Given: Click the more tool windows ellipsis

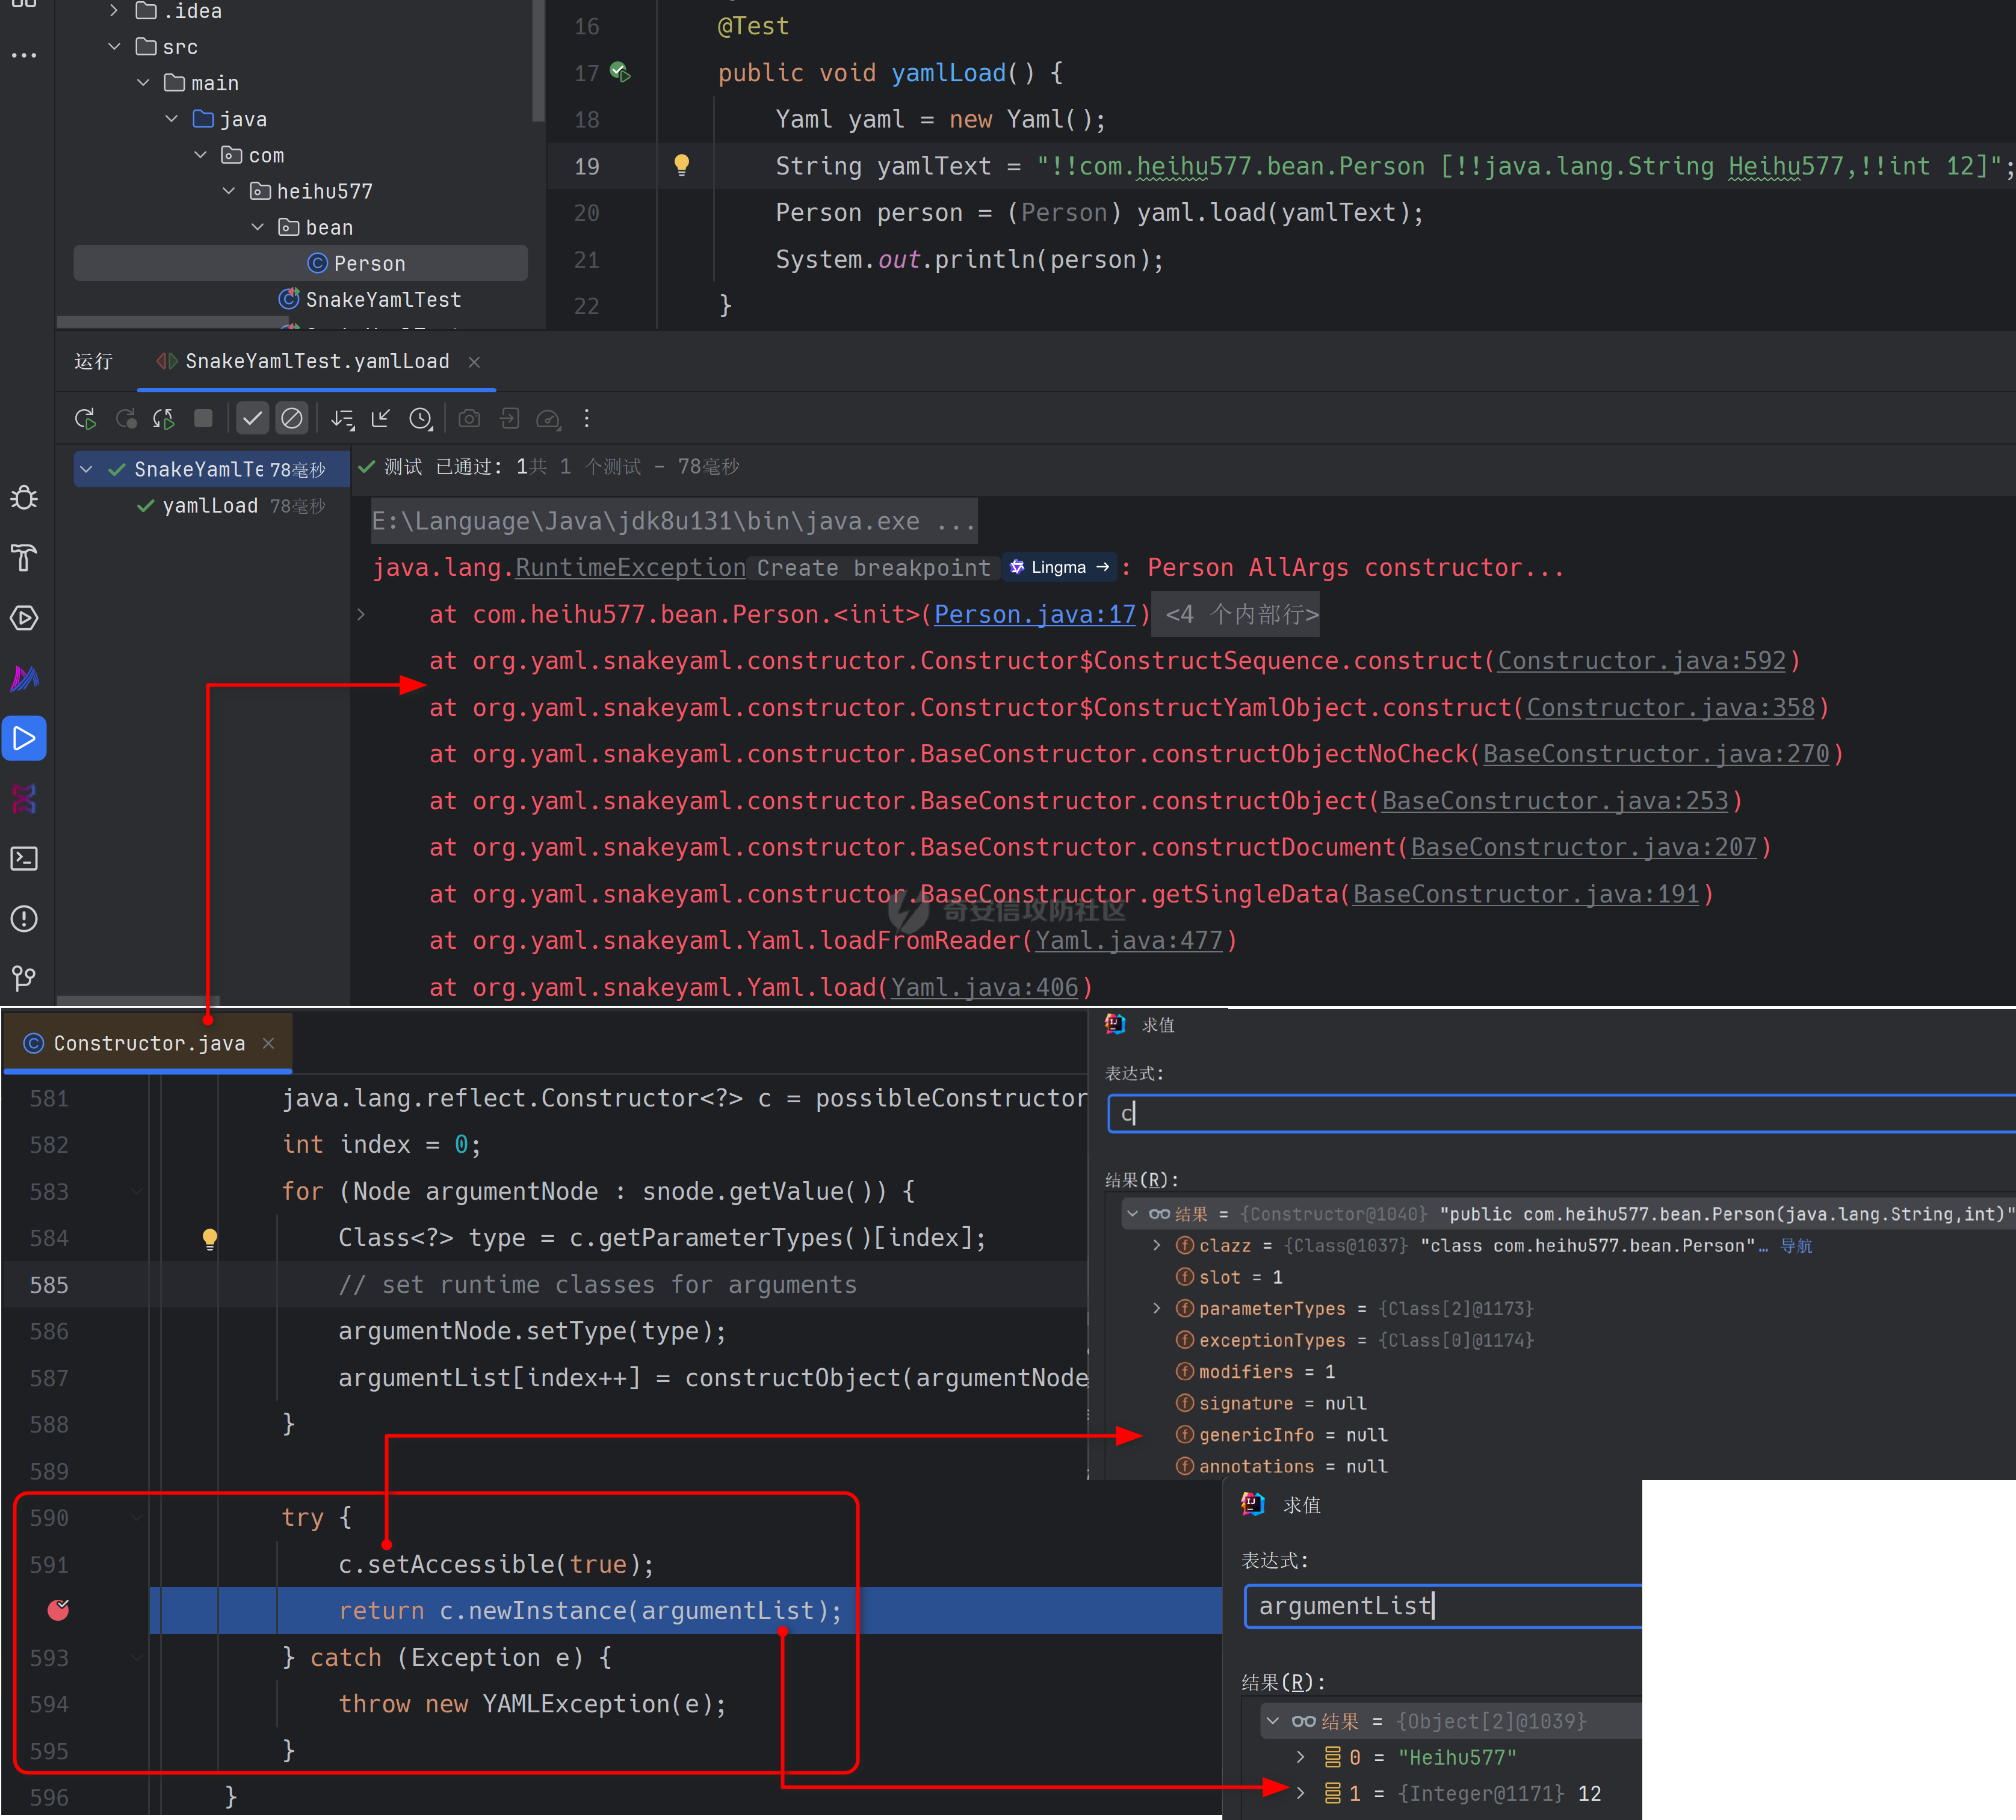Looking at the screenshot, I should (x=24, y=55).
